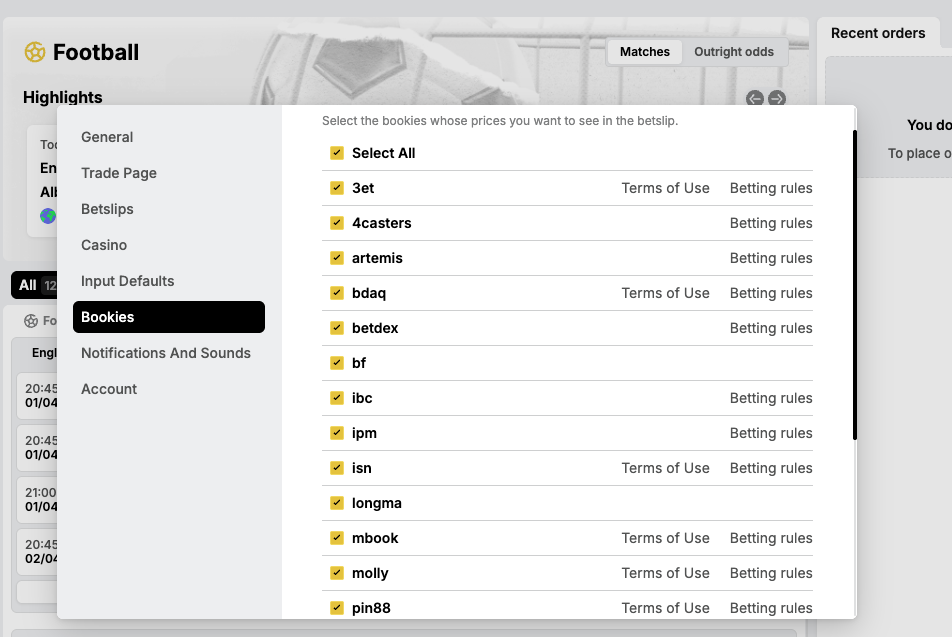Viewport: 952px width, 637px height.
Task: Open the General settings section
Action: (108, 137)
